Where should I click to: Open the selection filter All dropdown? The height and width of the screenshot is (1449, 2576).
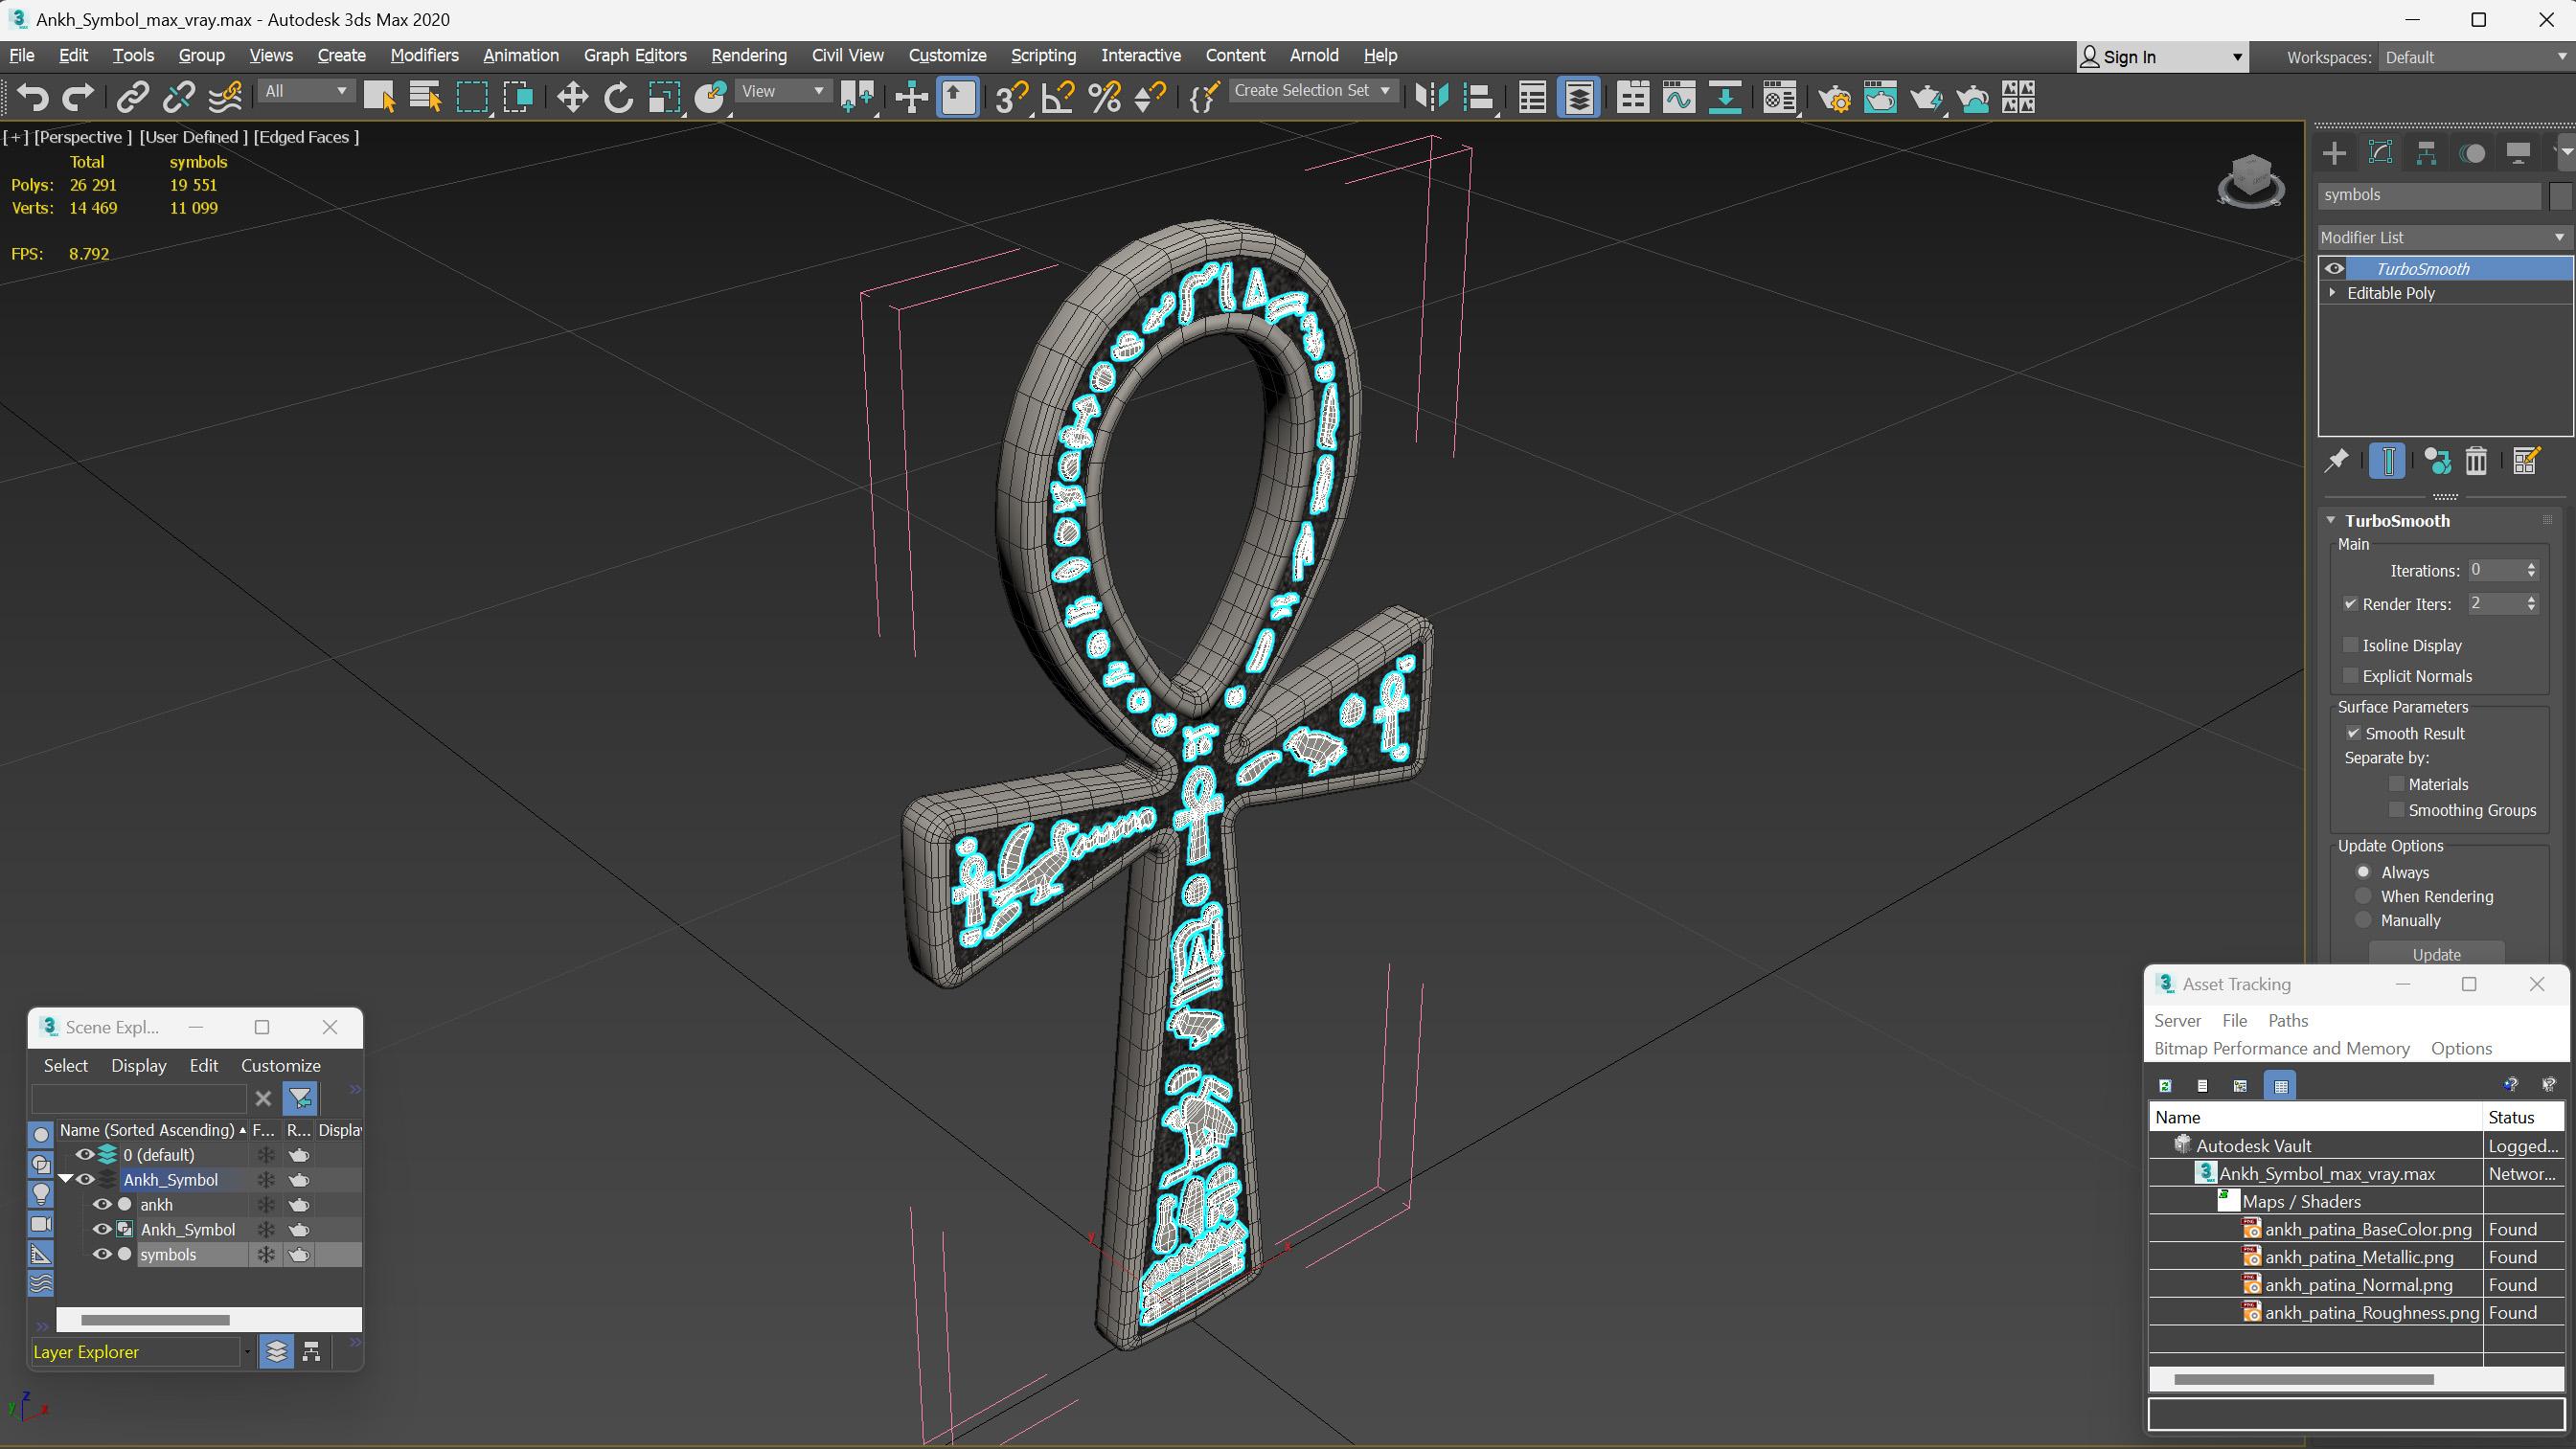click(x=306, y=91)
